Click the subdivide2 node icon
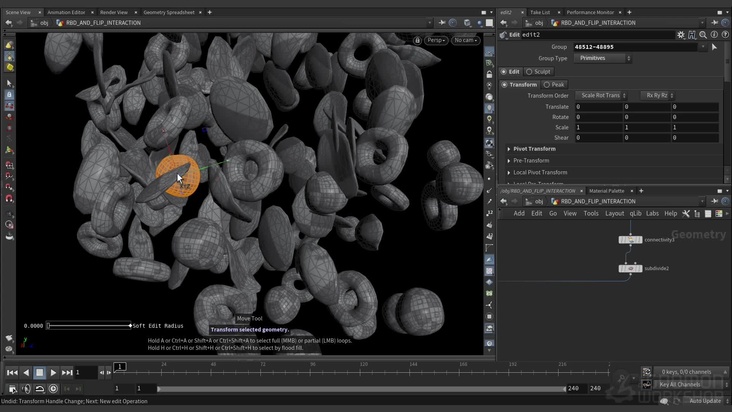Viewport: 732px width, 412px height. click(630, 268)
